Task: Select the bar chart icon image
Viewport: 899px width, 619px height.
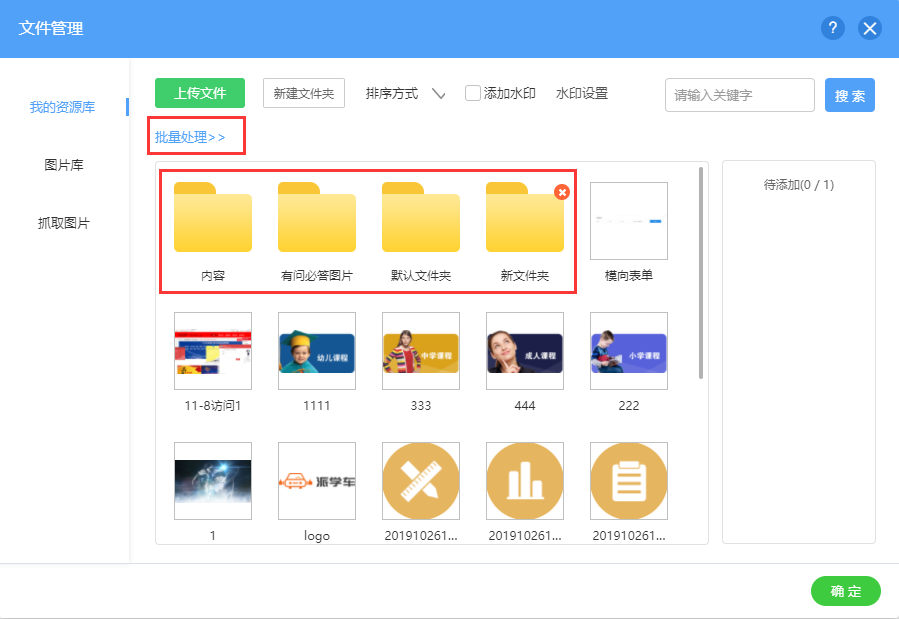Action: [x=525, y=481]
